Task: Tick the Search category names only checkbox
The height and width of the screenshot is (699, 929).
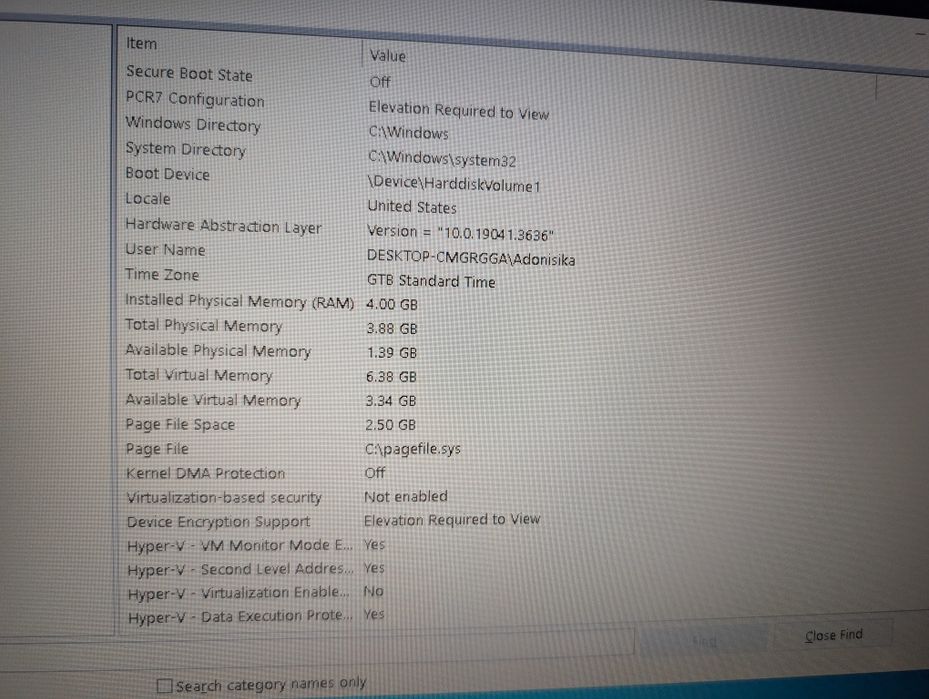Action: pyautogui.click(x=165, y=686)
